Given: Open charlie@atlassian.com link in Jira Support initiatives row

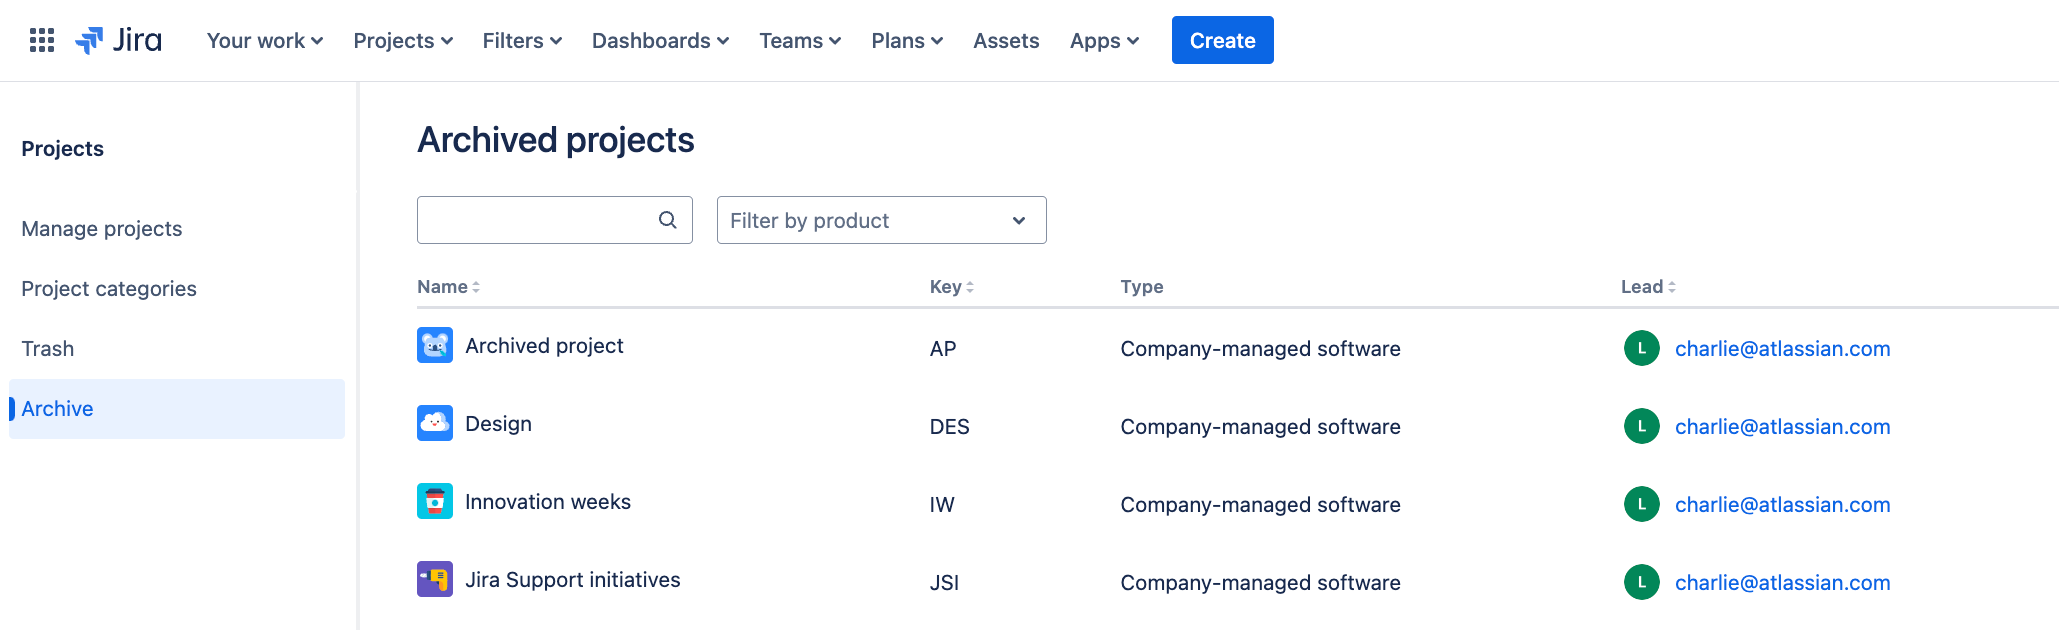Looking at the screenshot, I should (x=1783, y=583).
